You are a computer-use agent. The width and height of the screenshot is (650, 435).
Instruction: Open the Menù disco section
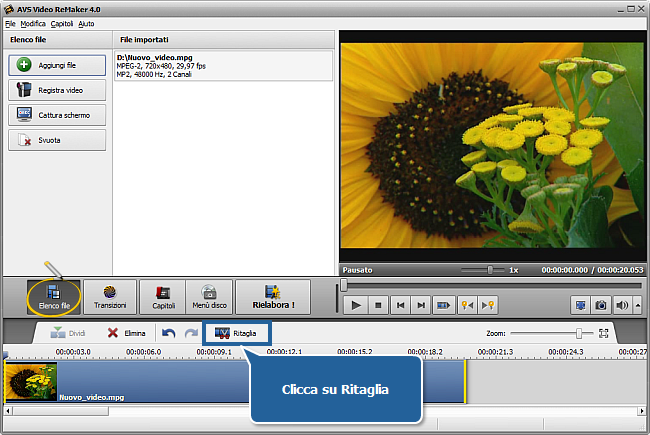(x=208, y=298)
